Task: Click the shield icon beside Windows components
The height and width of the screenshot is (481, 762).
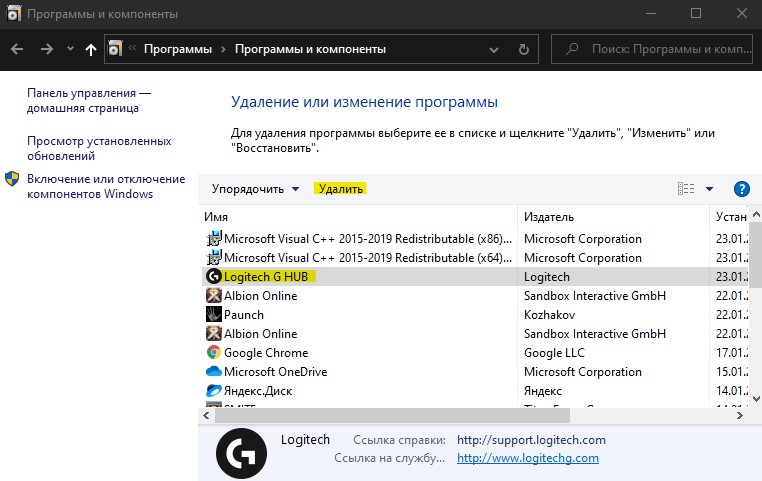Action: click(12, 178)
